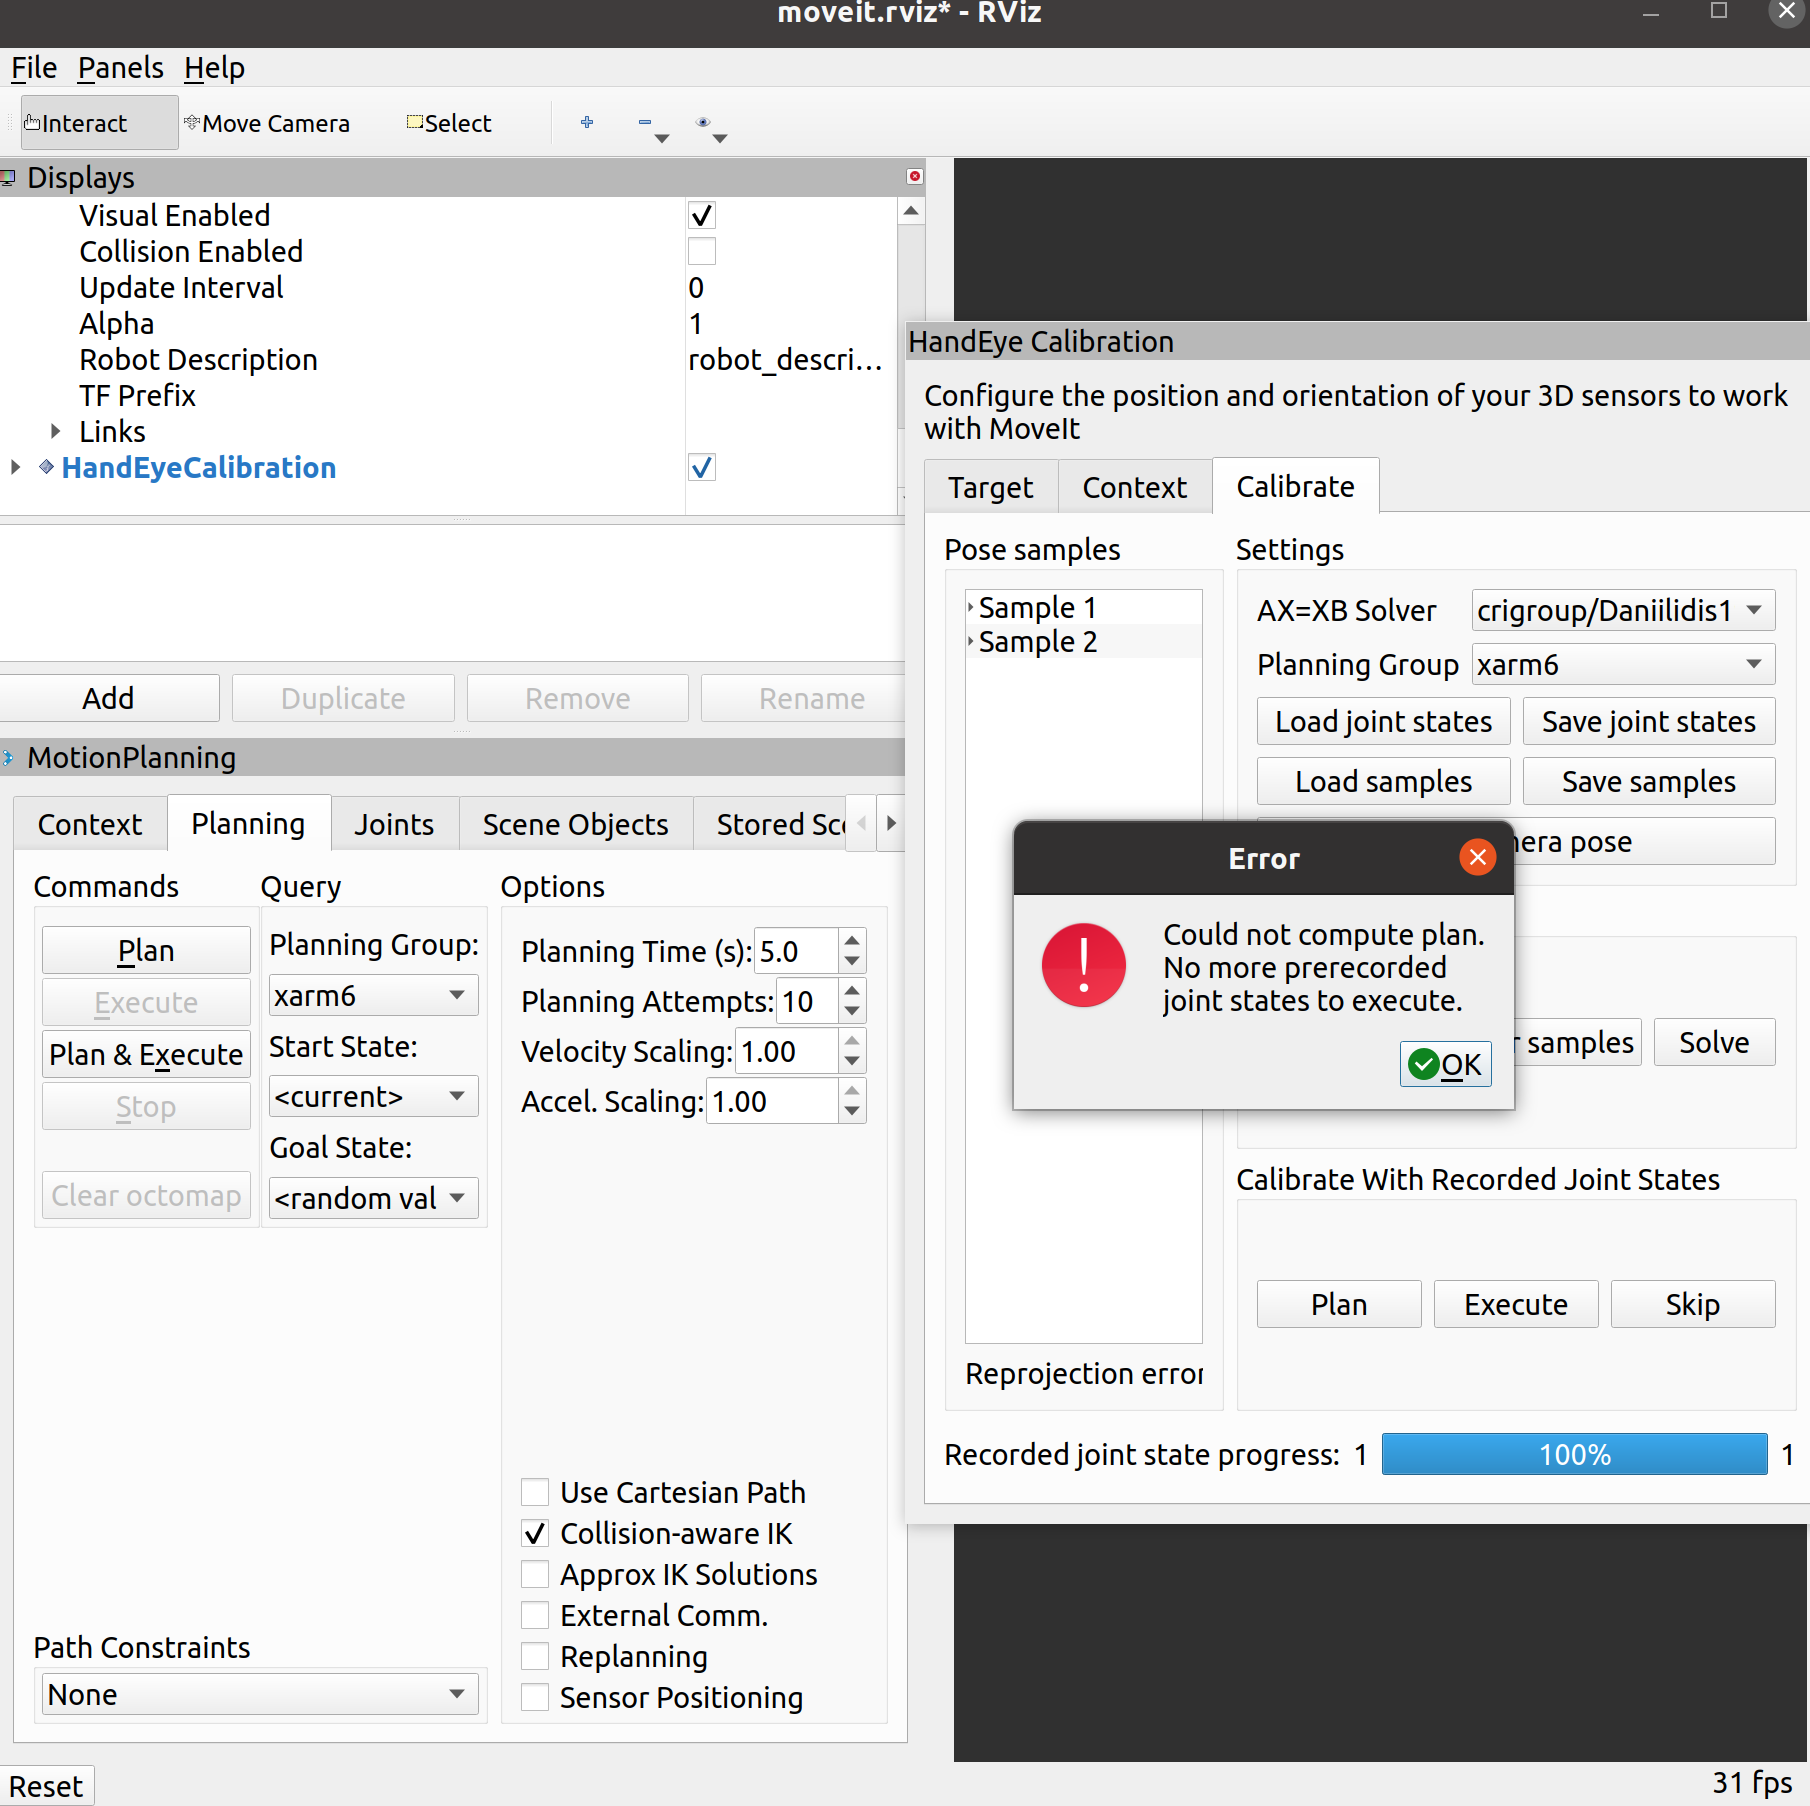Close the Displays panel with red icon

pos(914,176)
